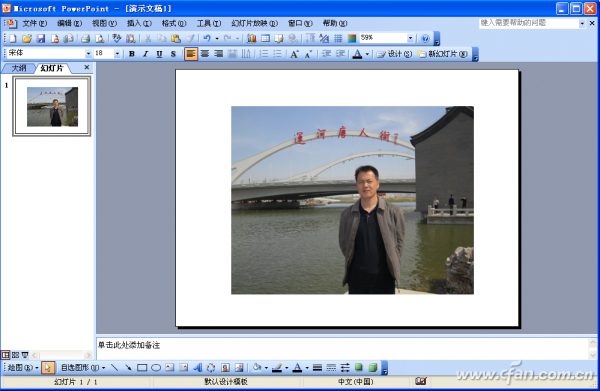Image resolution: width=600 pixels, height=391 pixels.
Task: Toggle the Select Objects pointer tool
Action: [x=48, y=368]
